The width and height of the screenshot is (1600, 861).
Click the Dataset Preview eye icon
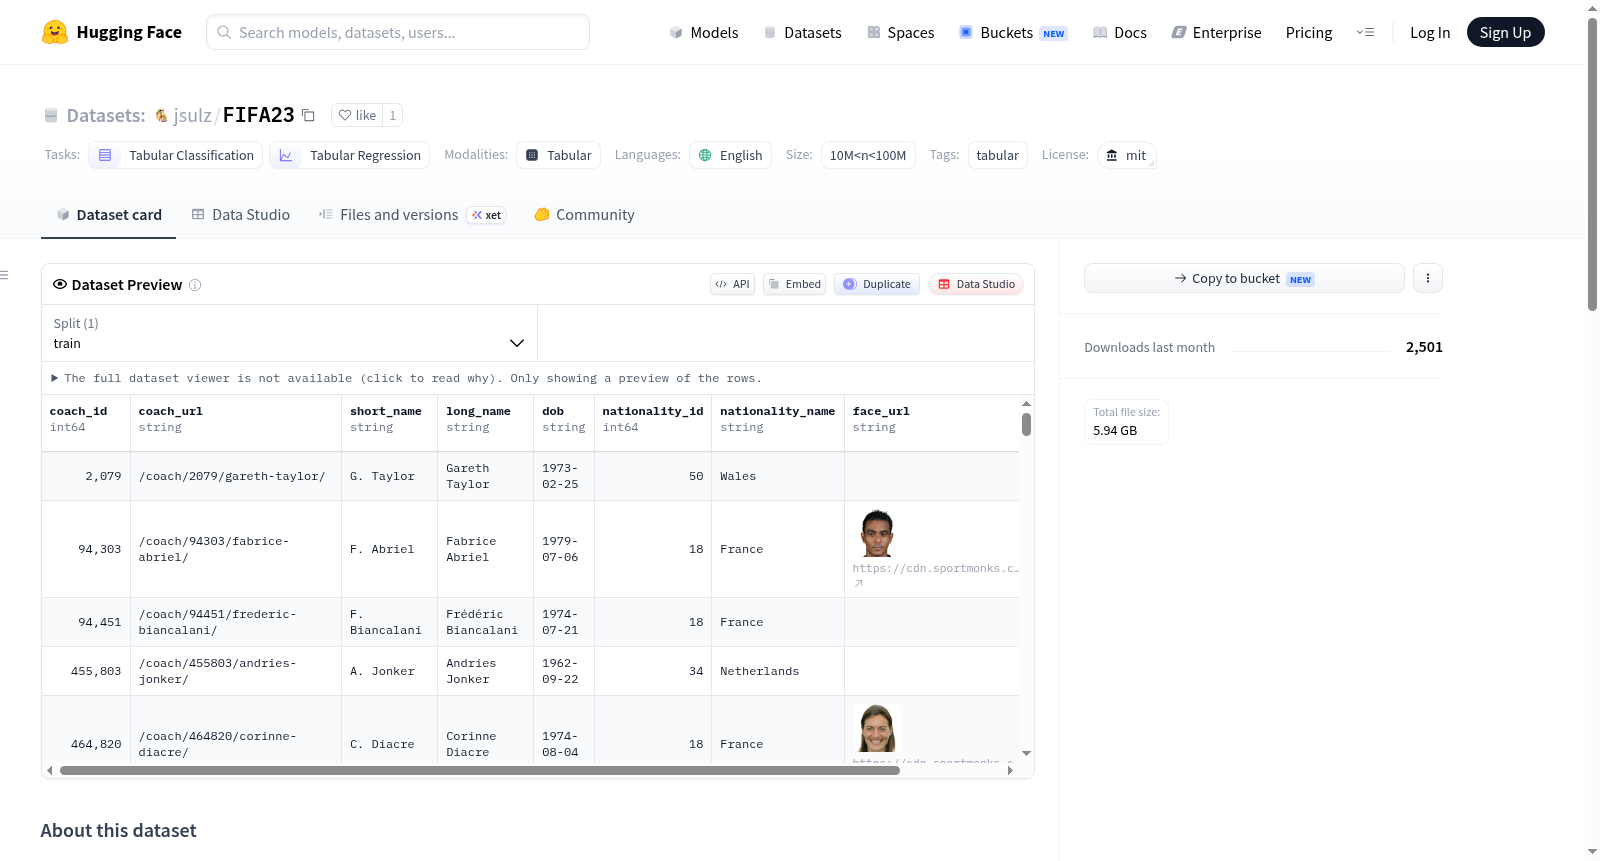pyautogui.click(x=60, y=284)
